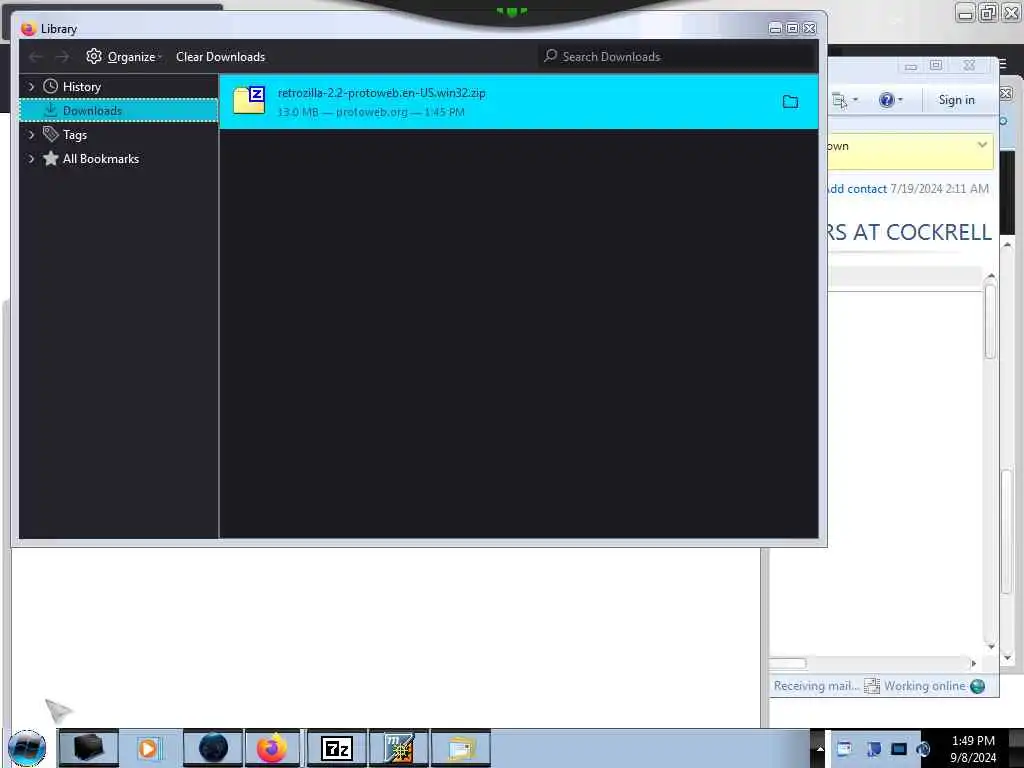
Task: Click Sign in in the mail window
Action: coord(956,100)
